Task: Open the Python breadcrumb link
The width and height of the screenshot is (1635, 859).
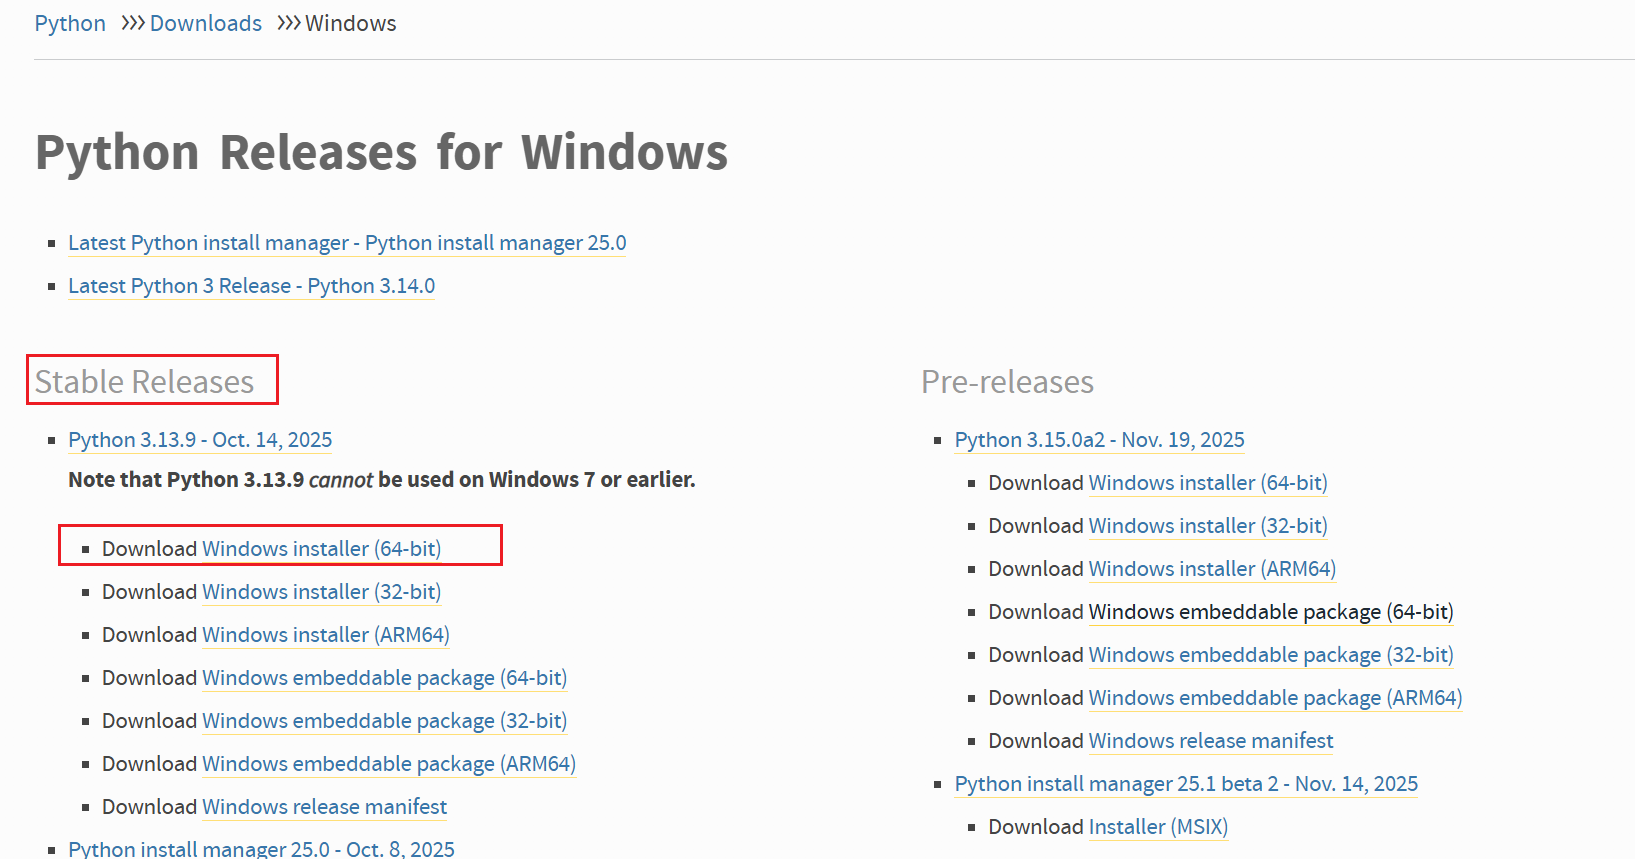Action: 70,23
